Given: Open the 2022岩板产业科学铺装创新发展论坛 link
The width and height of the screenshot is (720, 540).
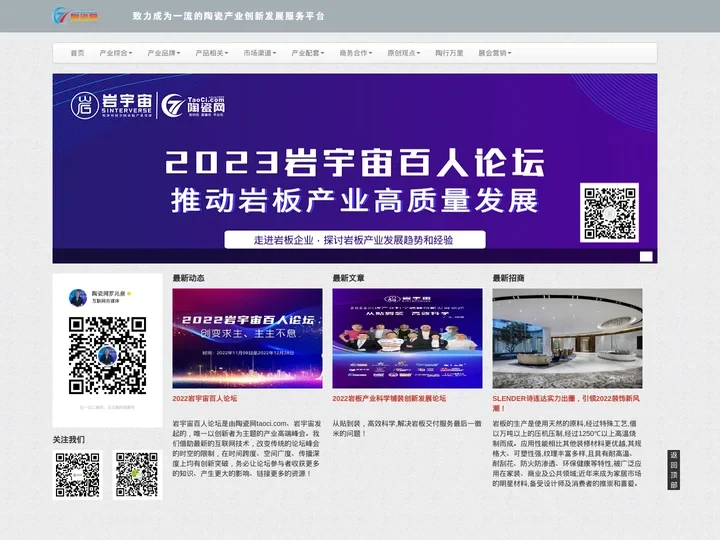Looking at the screenshot, I should (x=389, y=399).
